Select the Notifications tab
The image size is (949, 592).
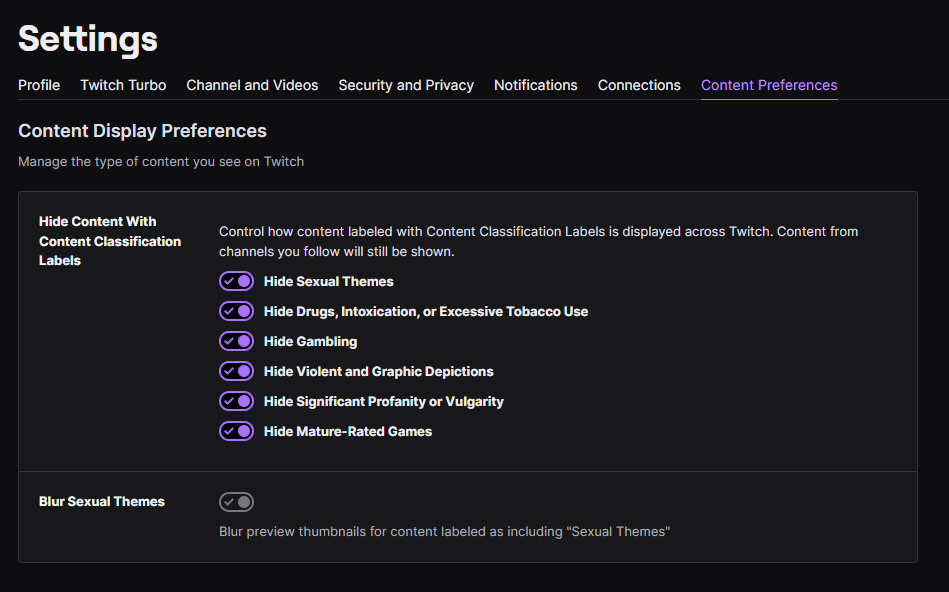[x=536, y=85]
